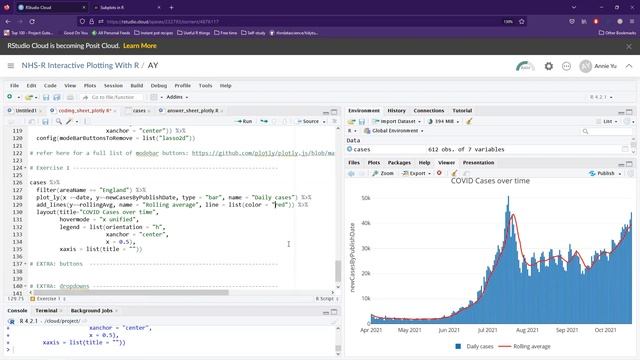The image size is (640, 360).
Task: Open the Tools menu
Action: [205, 86]
